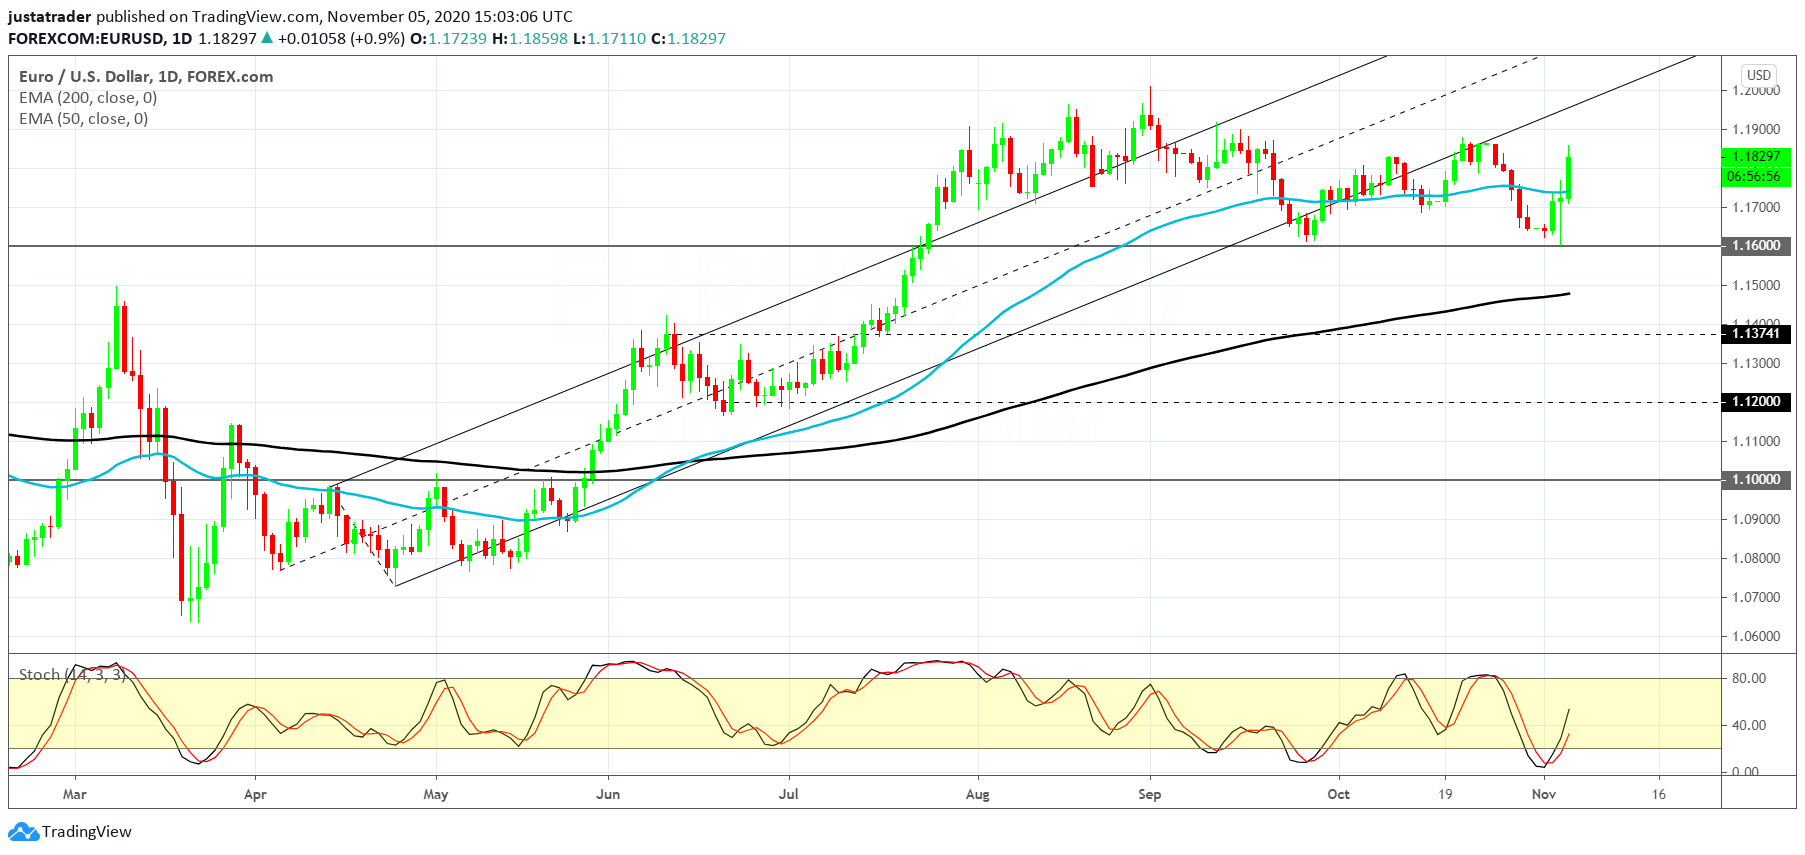Click the TradingView cloud logo icon
1805x855 pixels.
coord(23,832)
